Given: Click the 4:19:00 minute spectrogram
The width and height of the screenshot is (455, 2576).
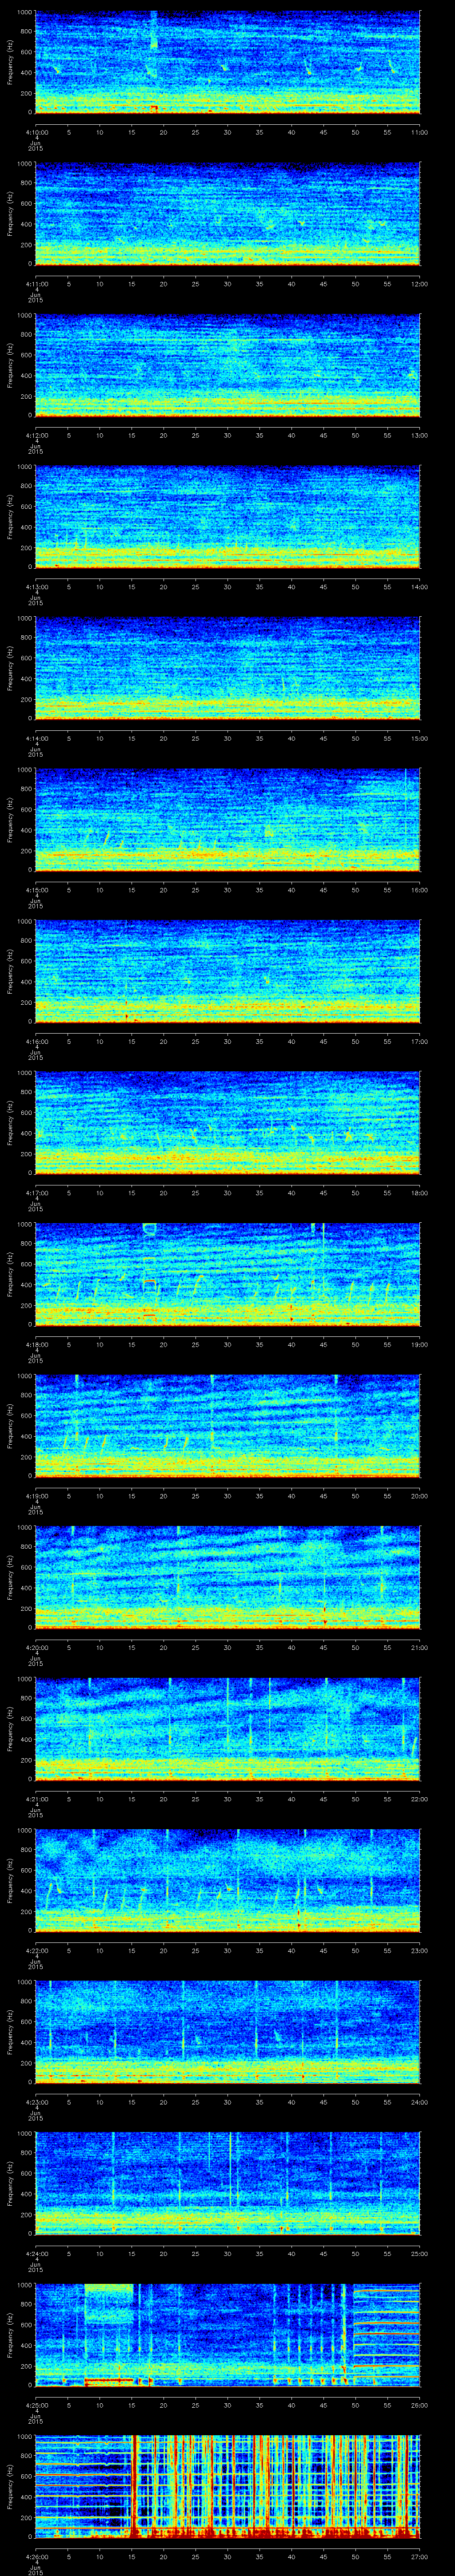Looking at the screenshot, I should point(228,1425).
